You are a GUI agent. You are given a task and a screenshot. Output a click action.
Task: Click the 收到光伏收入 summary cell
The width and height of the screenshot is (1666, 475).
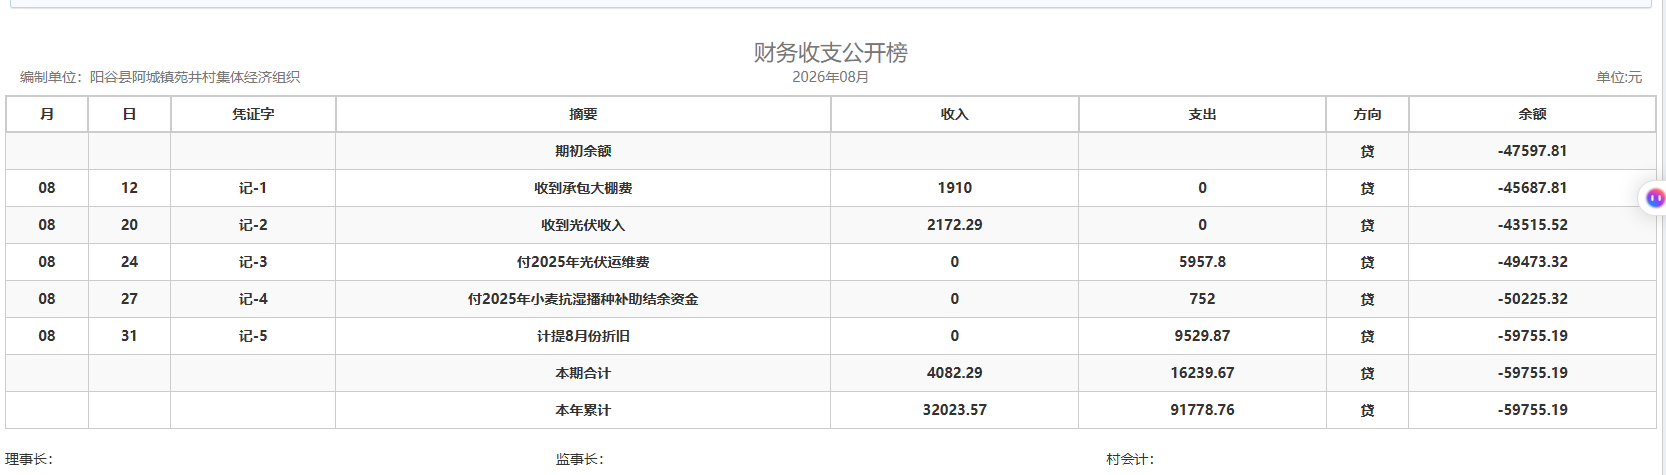click(583, 225)
